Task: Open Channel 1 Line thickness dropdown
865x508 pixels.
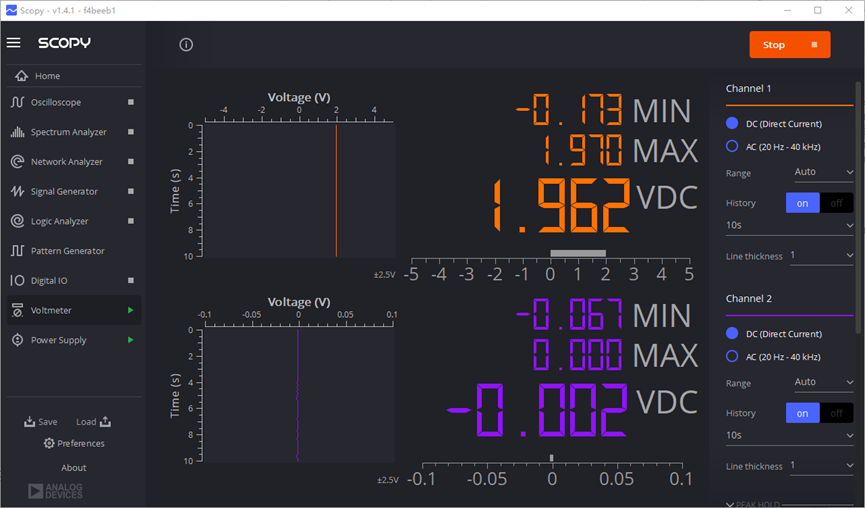Action: coord(821,255)
